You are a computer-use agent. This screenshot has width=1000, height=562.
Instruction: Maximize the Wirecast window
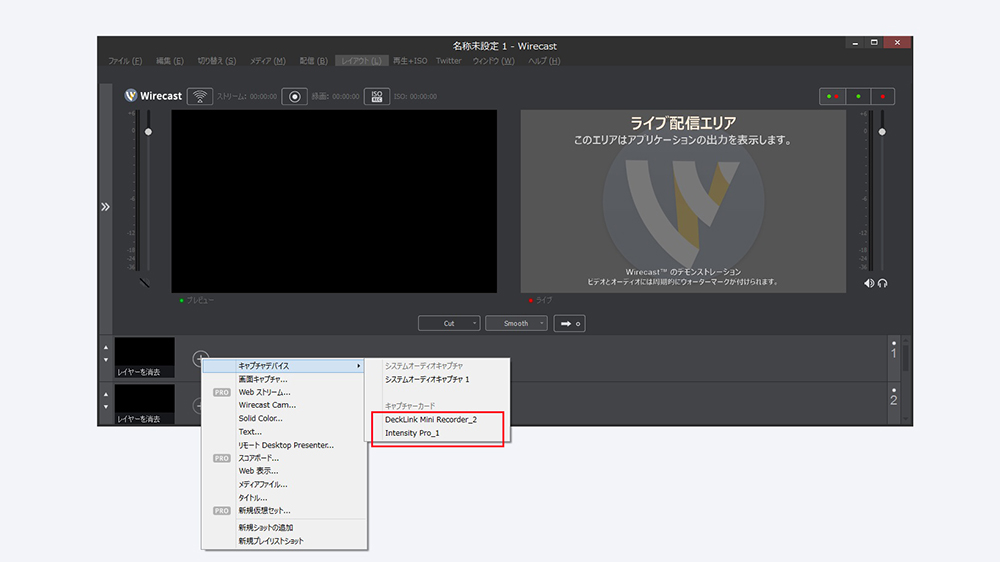(x=874, y=43)
